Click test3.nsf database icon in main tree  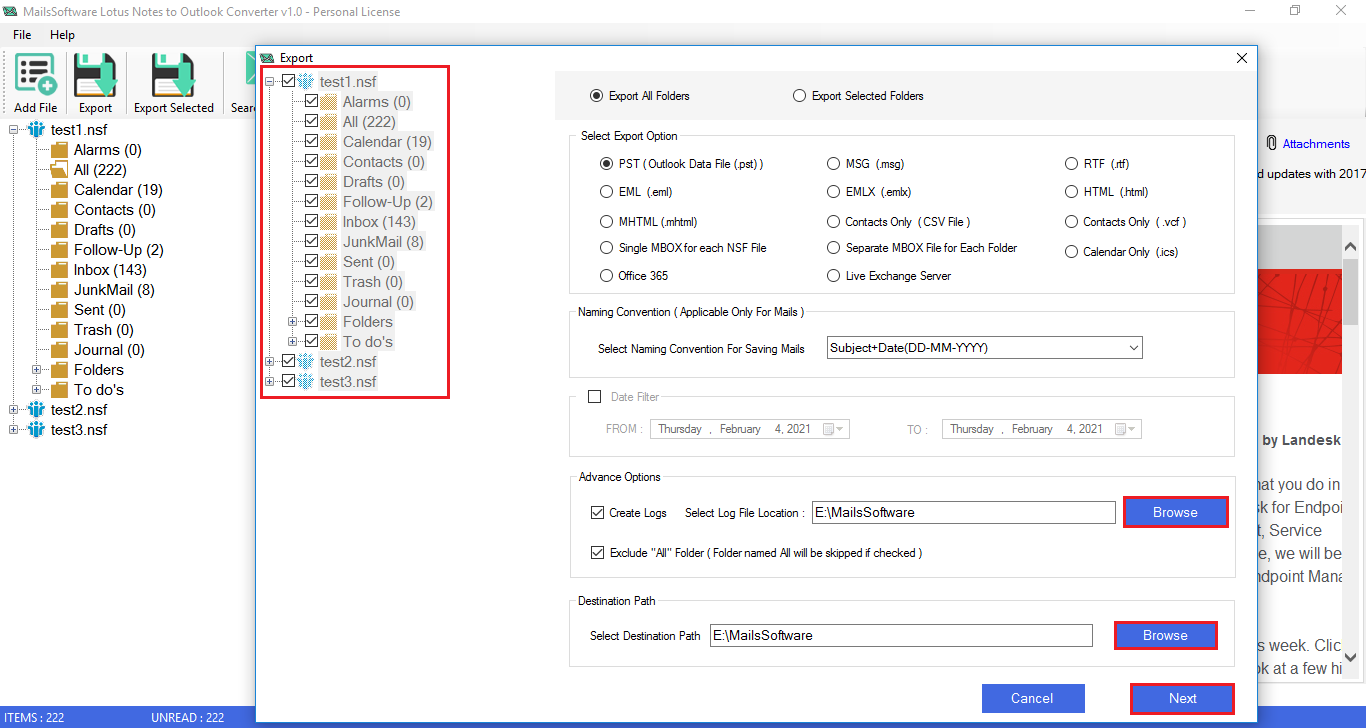37,430
